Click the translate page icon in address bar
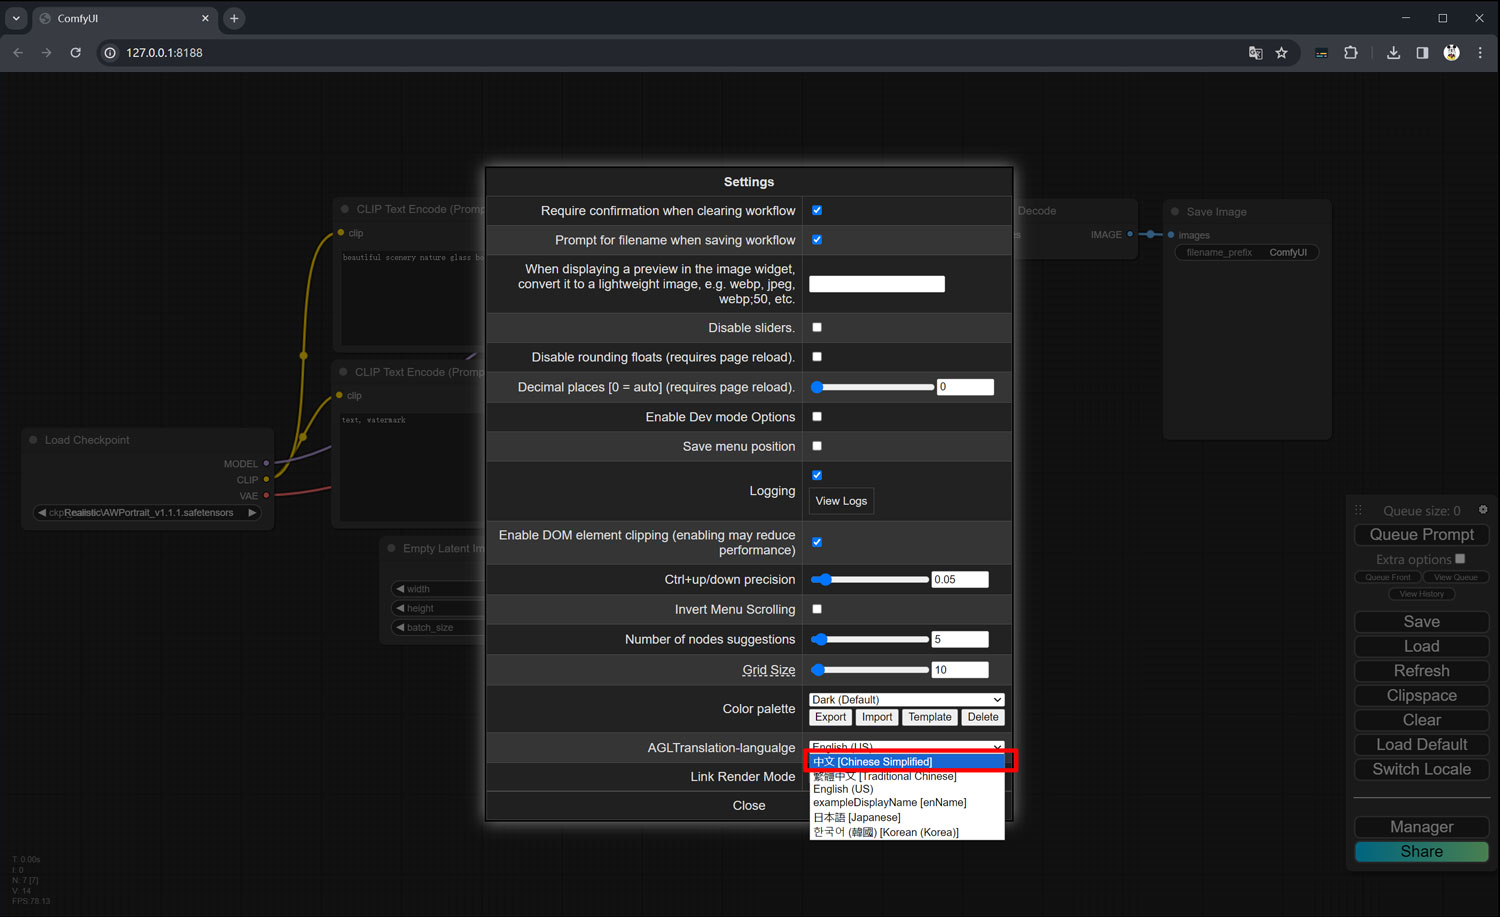Screen dimensions: 1500x917 (x=1255, y=53)
